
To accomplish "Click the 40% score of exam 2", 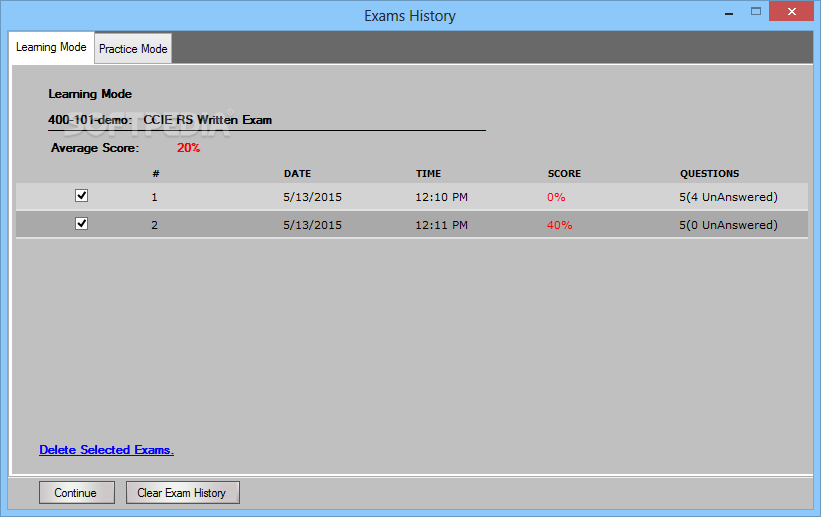I will (x=559, y=225).
